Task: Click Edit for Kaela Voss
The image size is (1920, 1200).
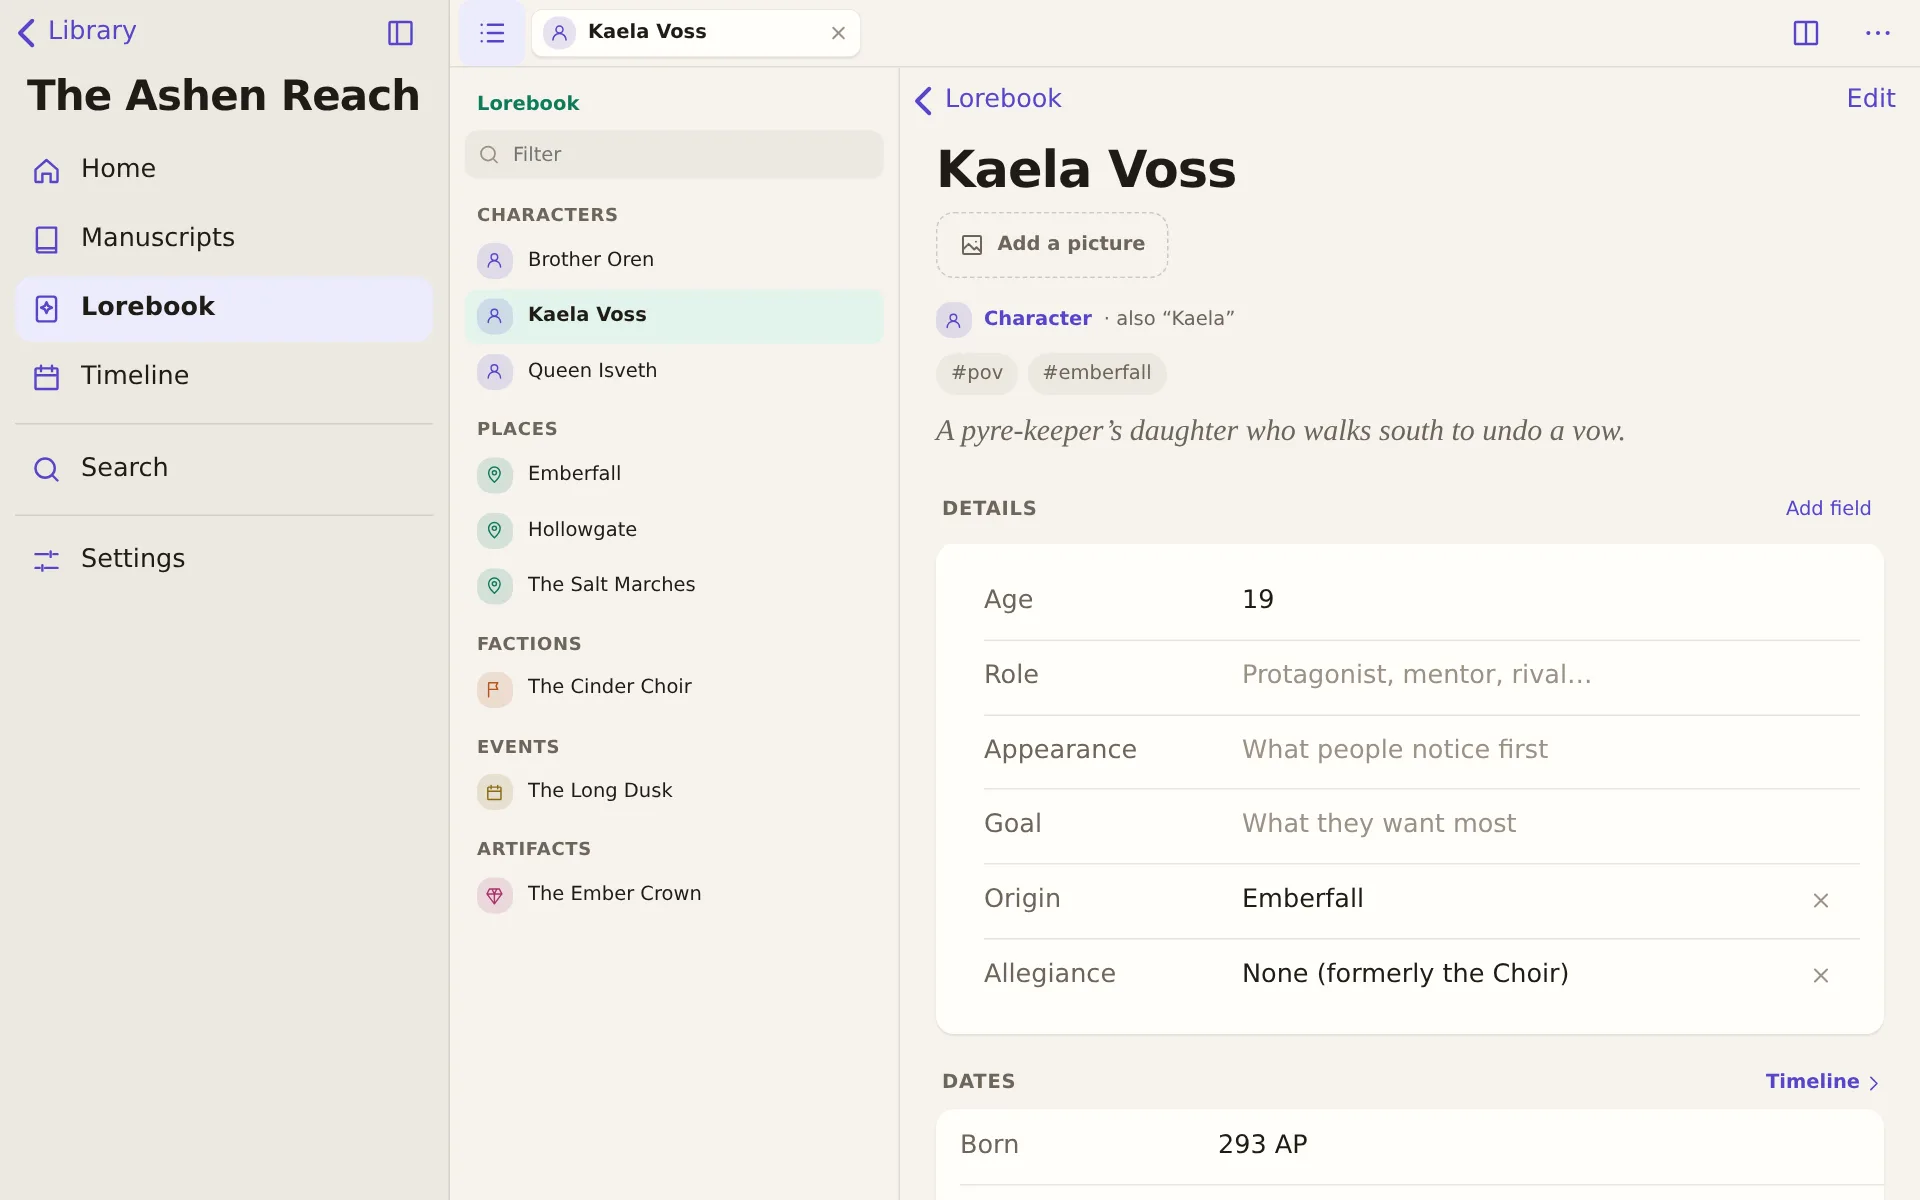Action: [x=1870, y=99]
